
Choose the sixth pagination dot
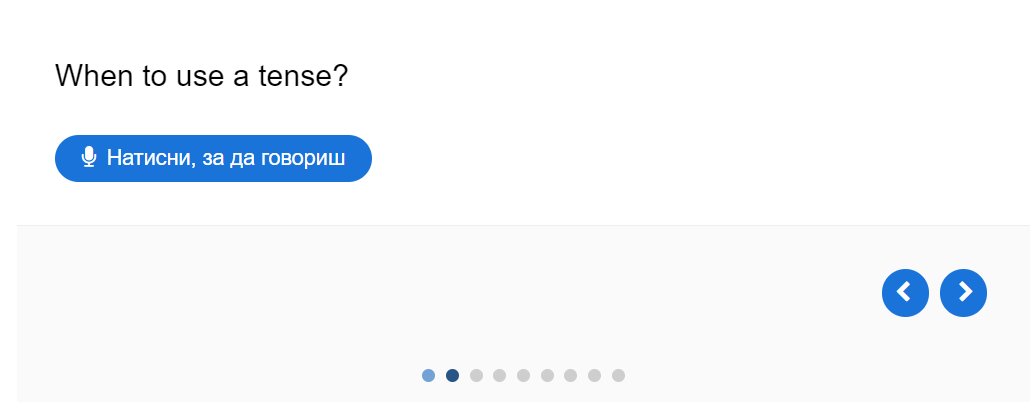coord(547,376)
